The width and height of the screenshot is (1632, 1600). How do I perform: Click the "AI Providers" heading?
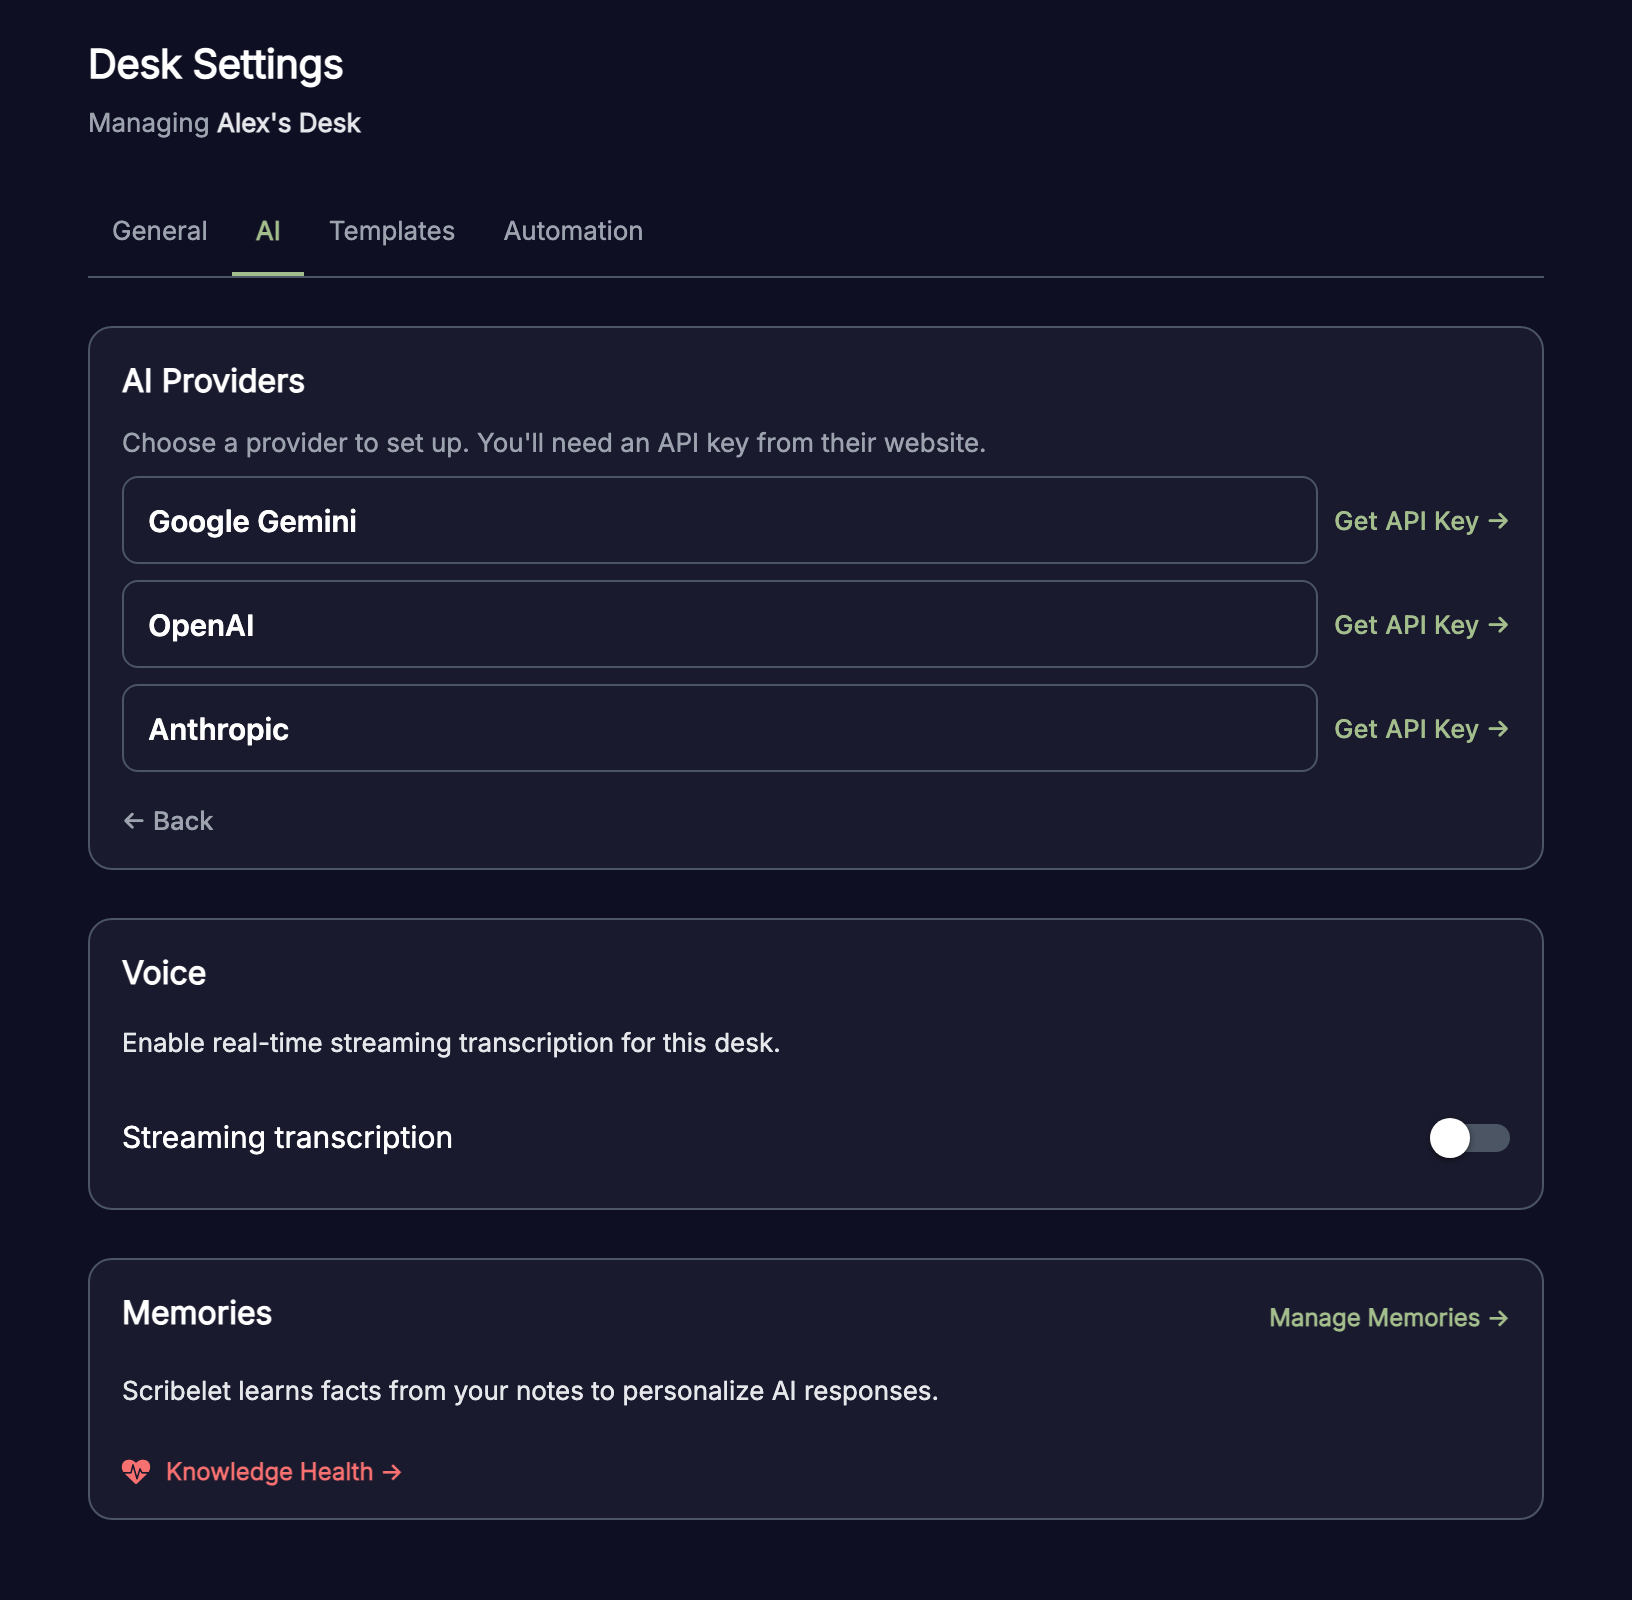pyautogui.click(x=213, y=381)
